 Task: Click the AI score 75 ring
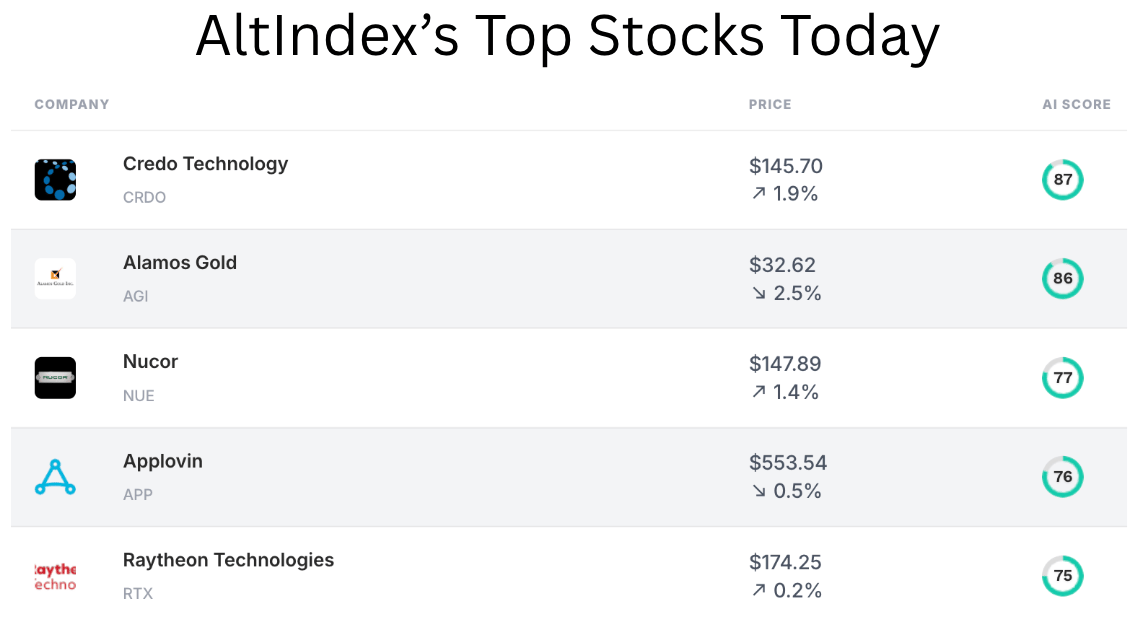pyautogui.click(x=1062, y=576)
